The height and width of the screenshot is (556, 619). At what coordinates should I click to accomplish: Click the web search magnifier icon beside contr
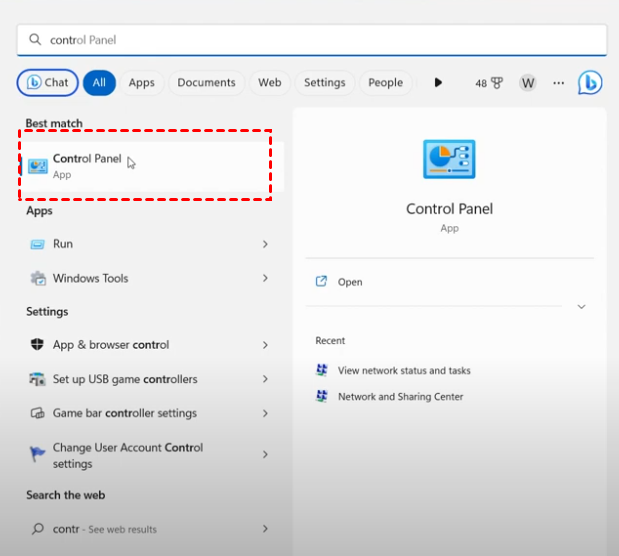[38, 528]
